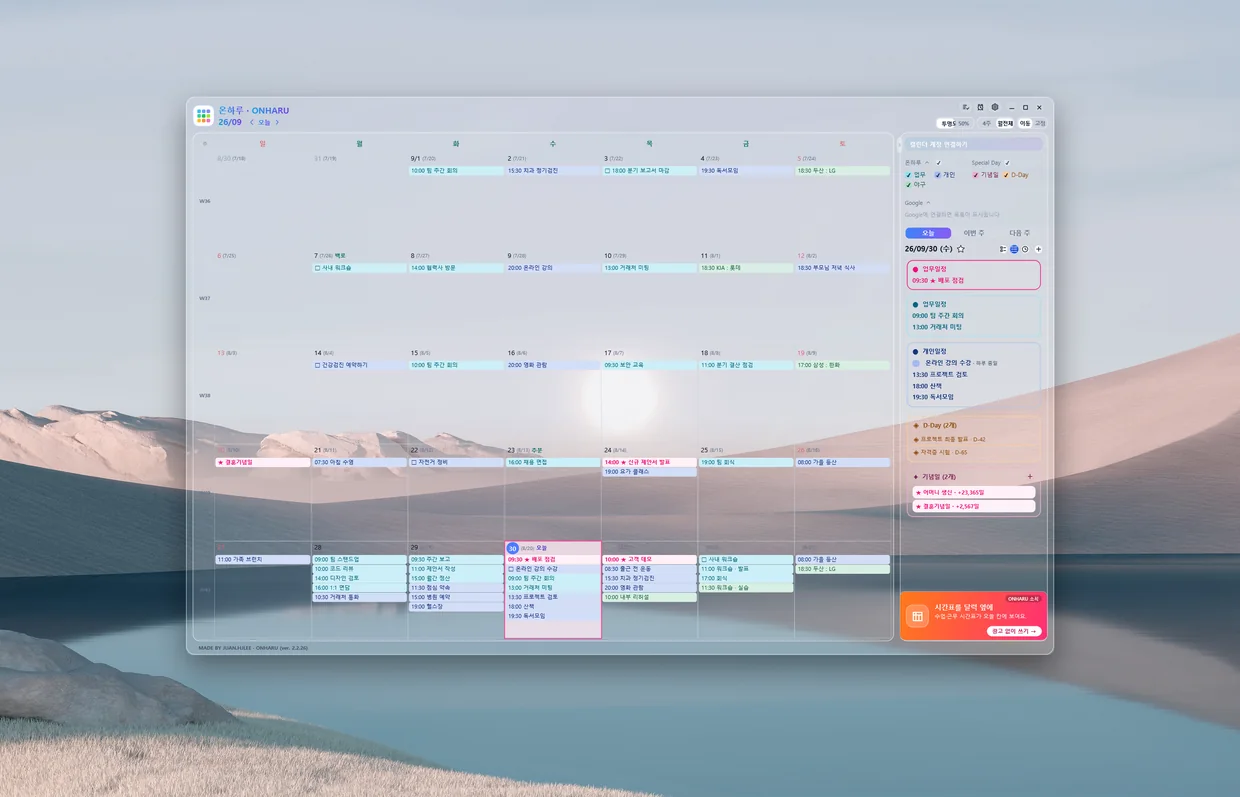The image size is (1240, 797).
Task: Toggle the 개인 calendar checkbox
Action: [937, 175]
